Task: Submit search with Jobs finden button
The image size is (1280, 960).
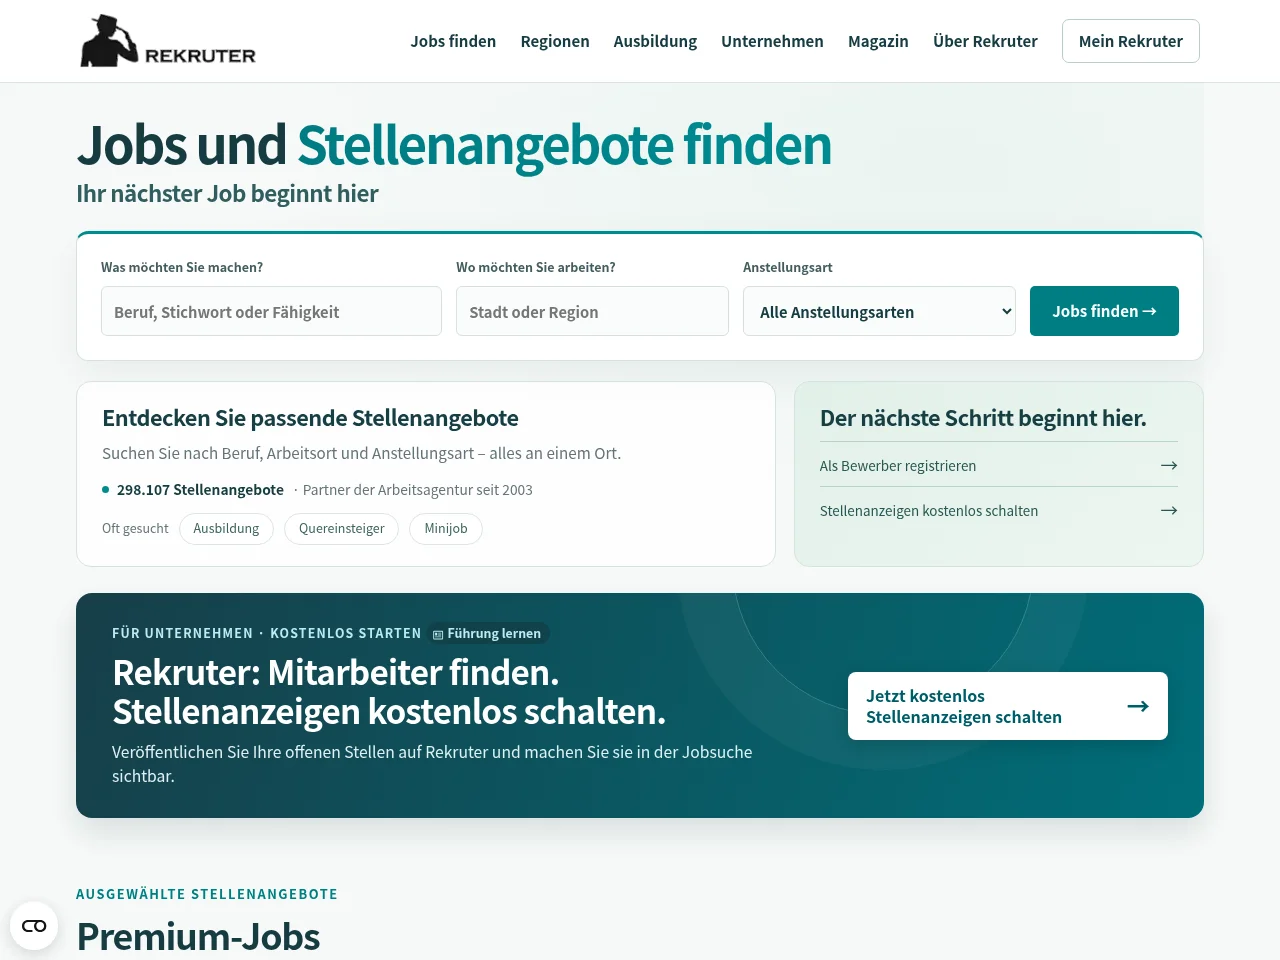Action: pos(1104,311)
